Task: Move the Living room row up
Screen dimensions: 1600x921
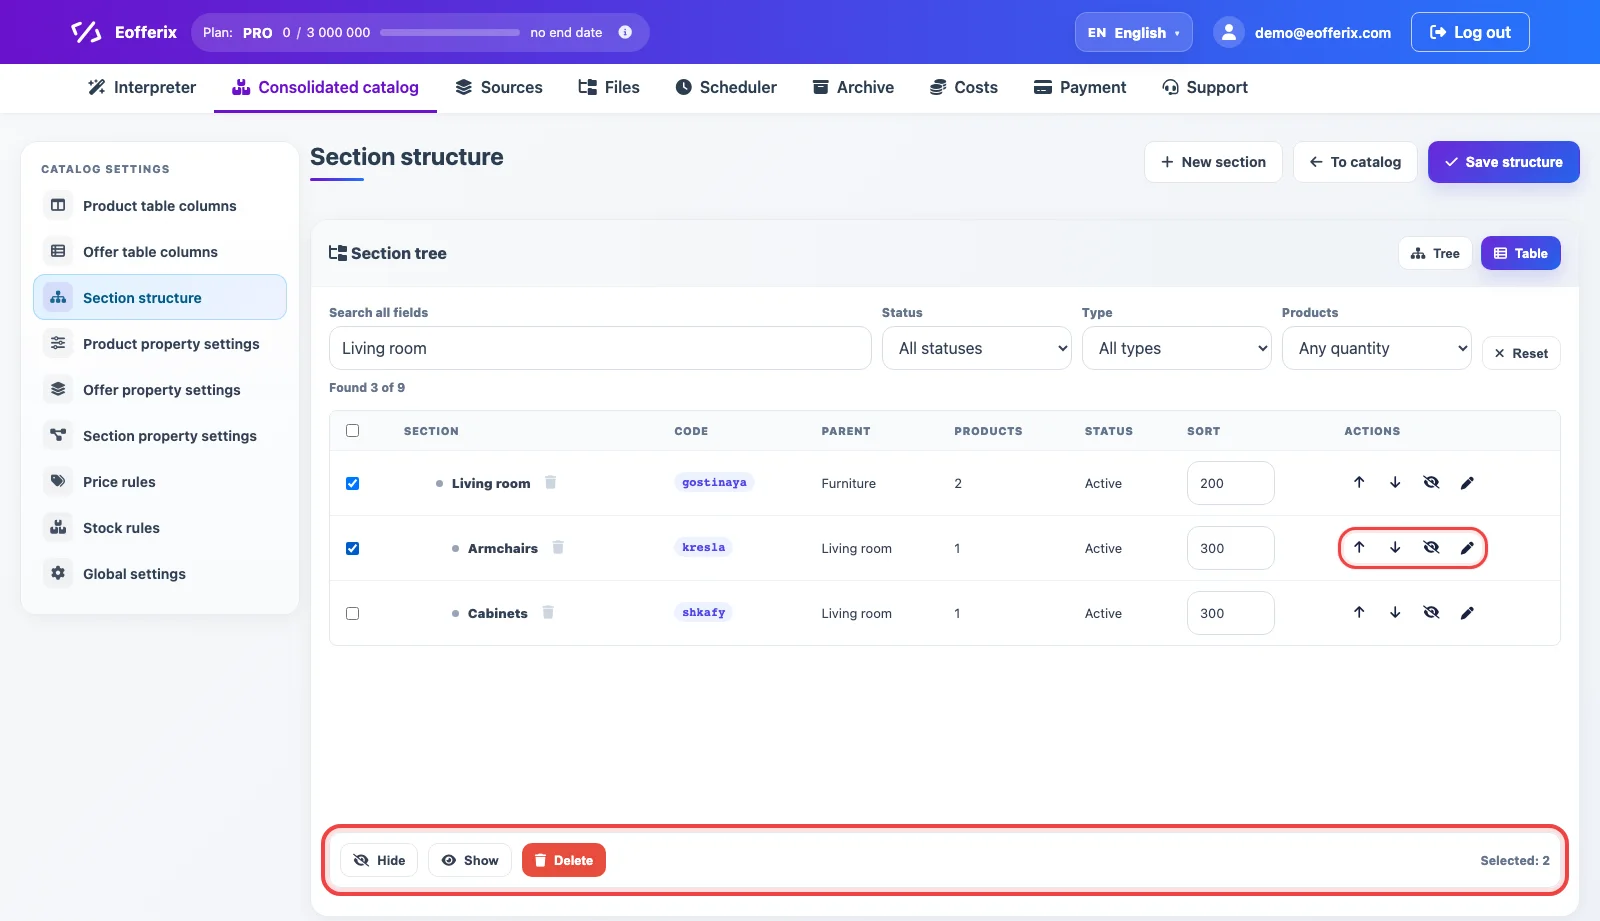Action: pyautogui.click(x=1359, y=482)
